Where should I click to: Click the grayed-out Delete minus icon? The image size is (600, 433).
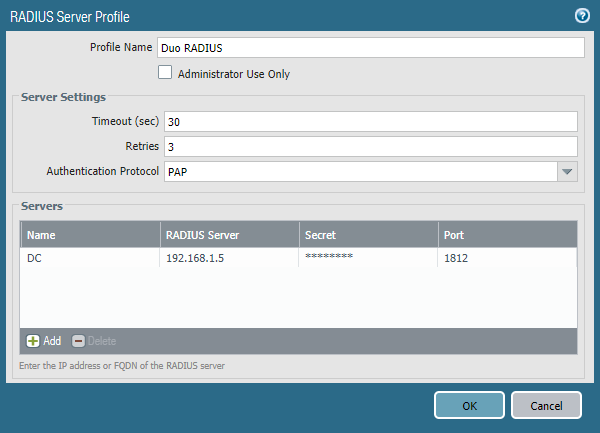[x=79, y=341]
